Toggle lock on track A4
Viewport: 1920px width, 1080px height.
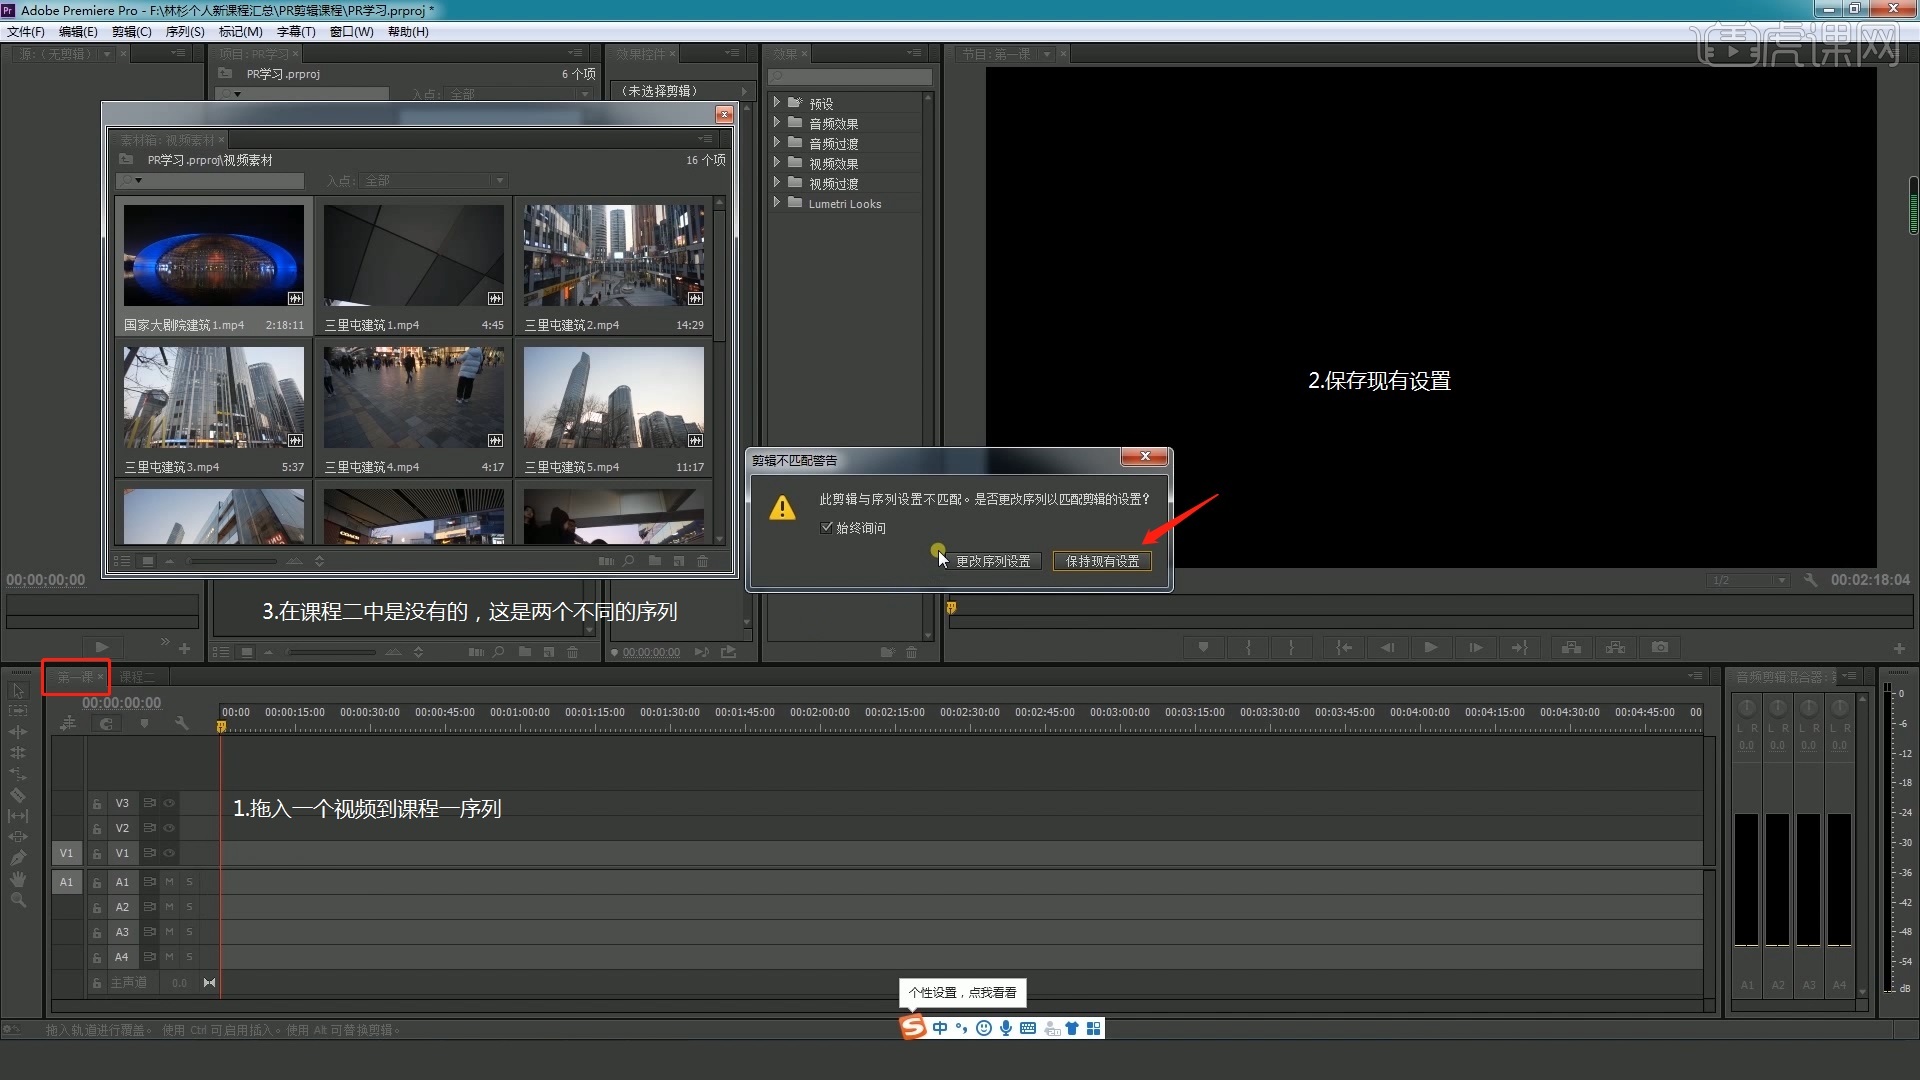[97, 957]
